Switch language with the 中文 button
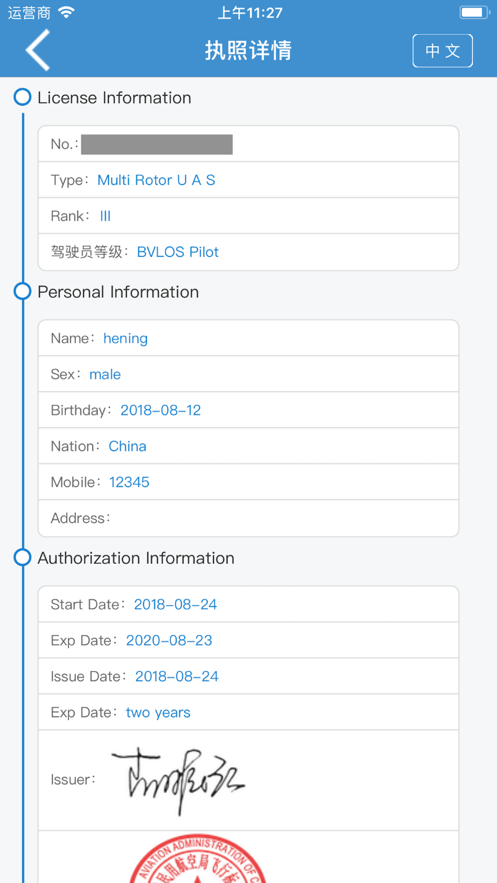 pos(442,51)
